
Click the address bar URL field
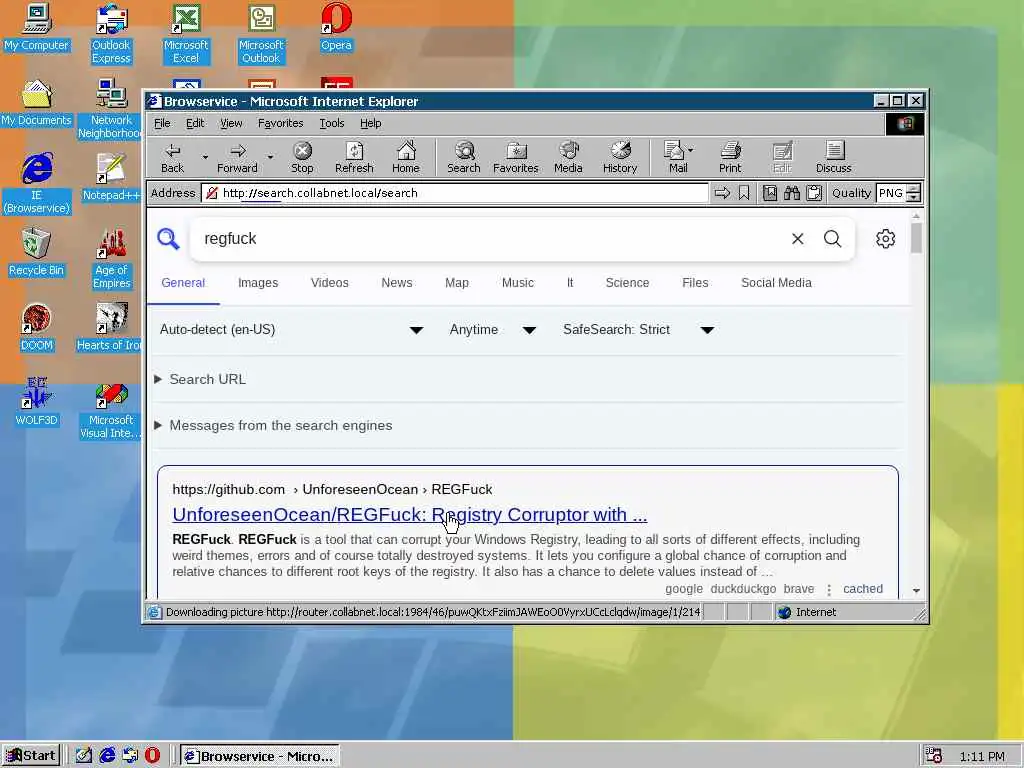[455, 193]
